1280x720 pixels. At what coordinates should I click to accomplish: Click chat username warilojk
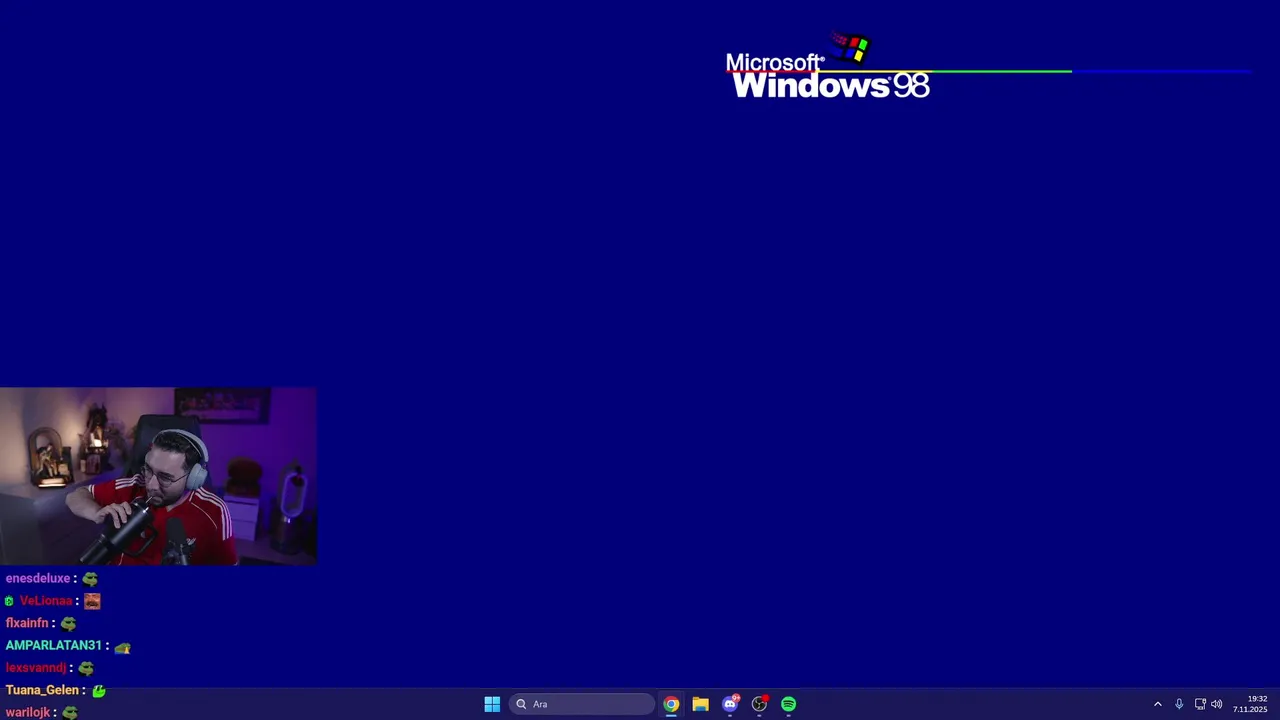(x=28, y=713)
